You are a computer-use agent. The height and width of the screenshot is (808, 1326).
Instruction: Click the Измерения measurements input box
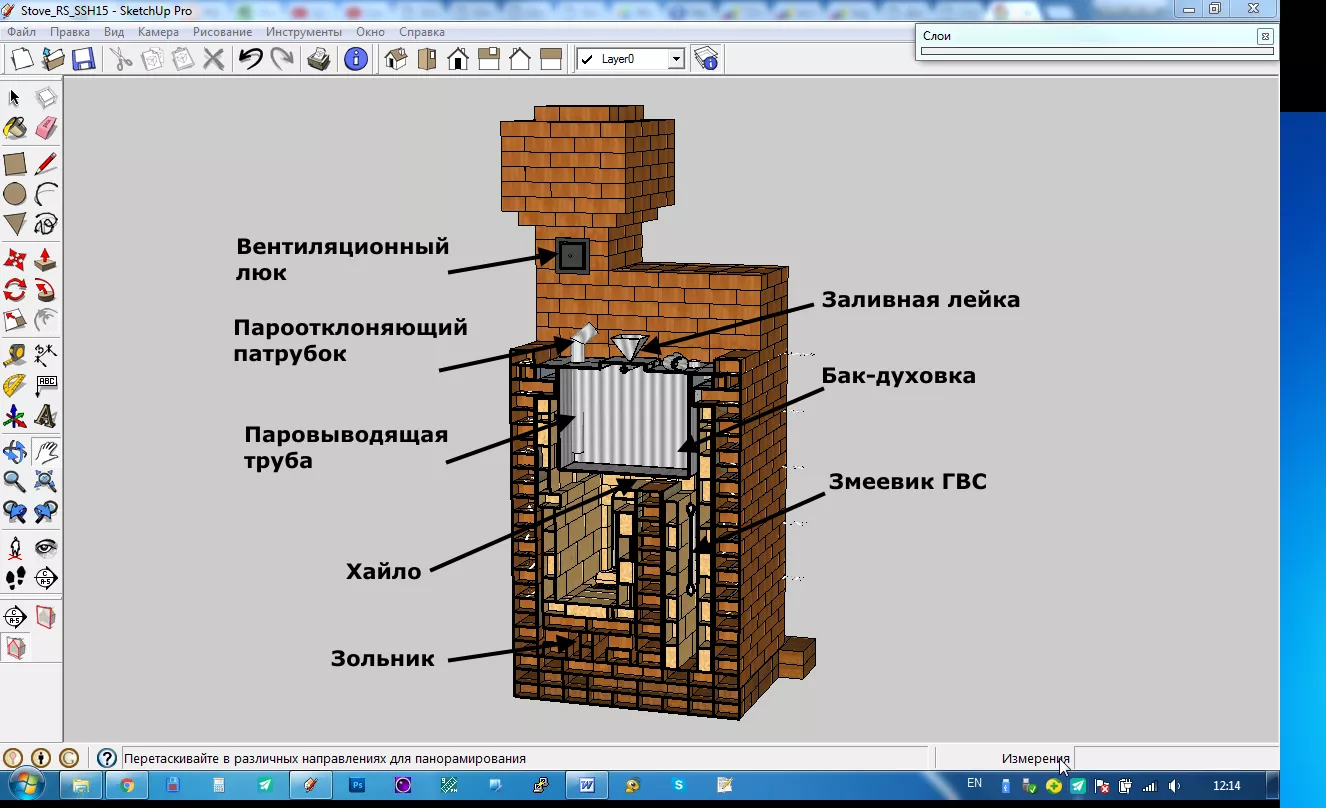point(1175,758)
